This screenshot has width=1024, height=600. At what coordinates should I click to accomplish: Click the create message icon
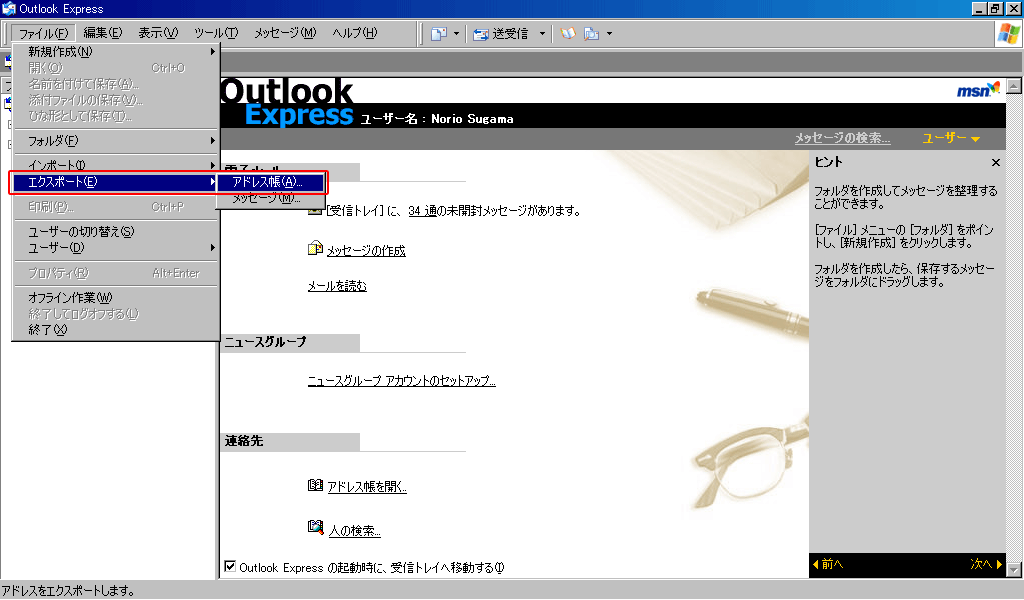pyautogui.click(x=315, y=249)
